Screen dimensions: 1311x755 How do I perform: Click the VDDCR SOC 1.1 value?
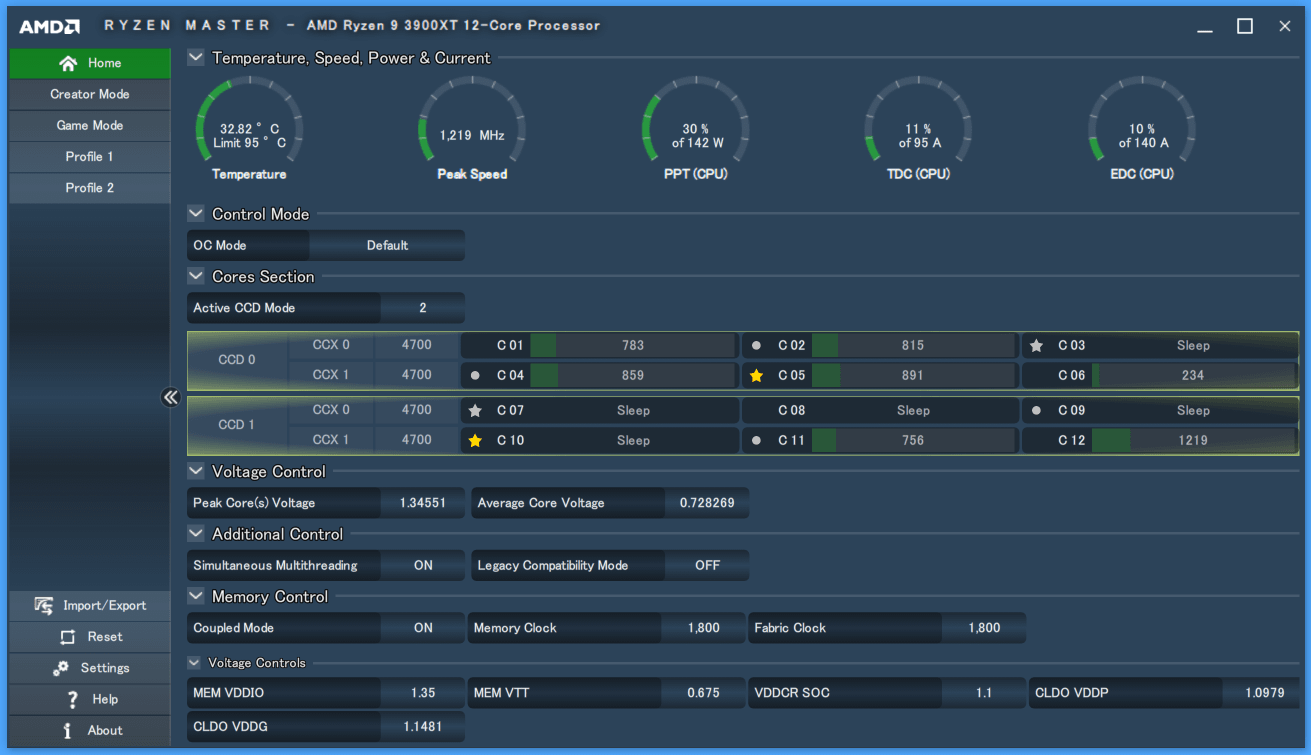[x=984, y=692]
